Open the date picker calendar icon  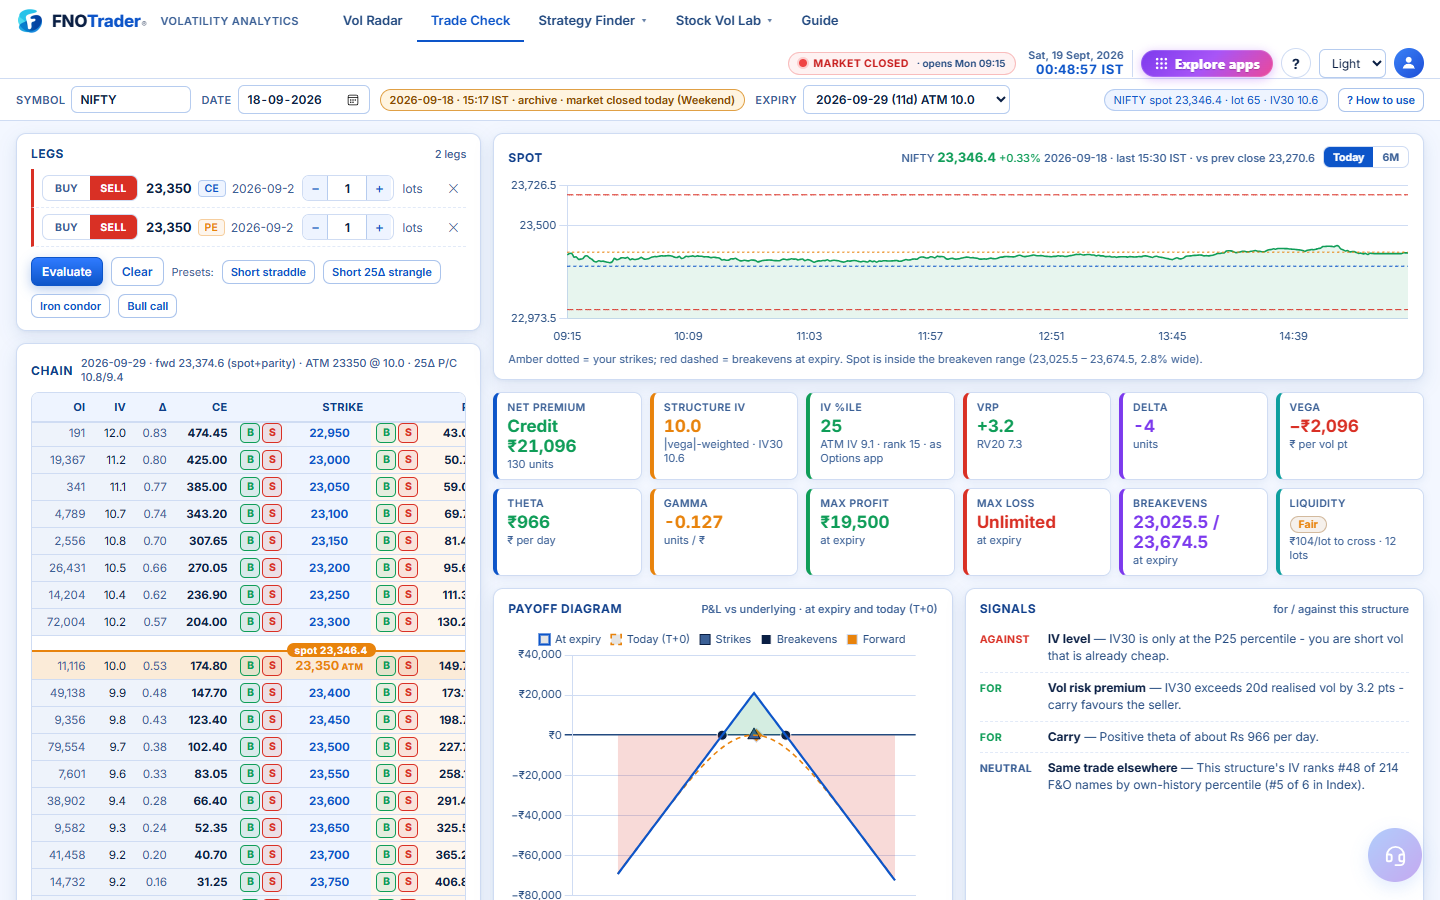pyautogui.click(x=353, y=100)
